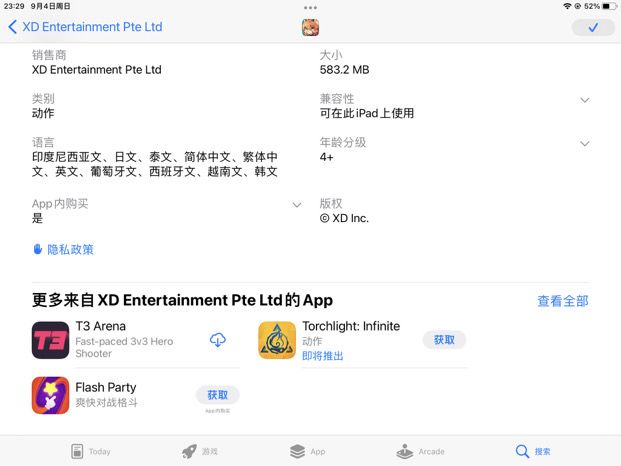Open the Torchlight: Infinite app icon
This screenshot has width=621, height=466.
click(277, 340)
